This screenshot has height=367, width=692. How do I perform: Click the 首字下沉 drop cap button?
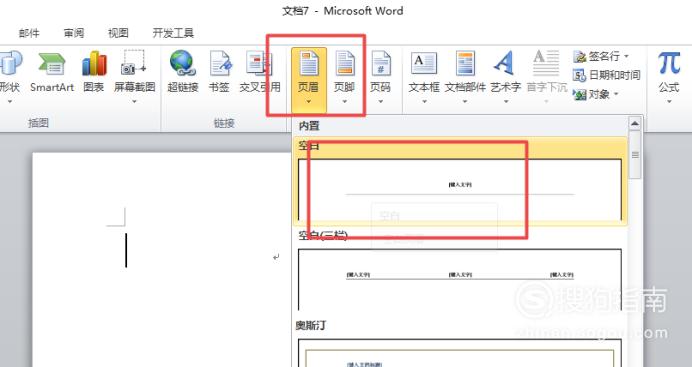[546, 77]
